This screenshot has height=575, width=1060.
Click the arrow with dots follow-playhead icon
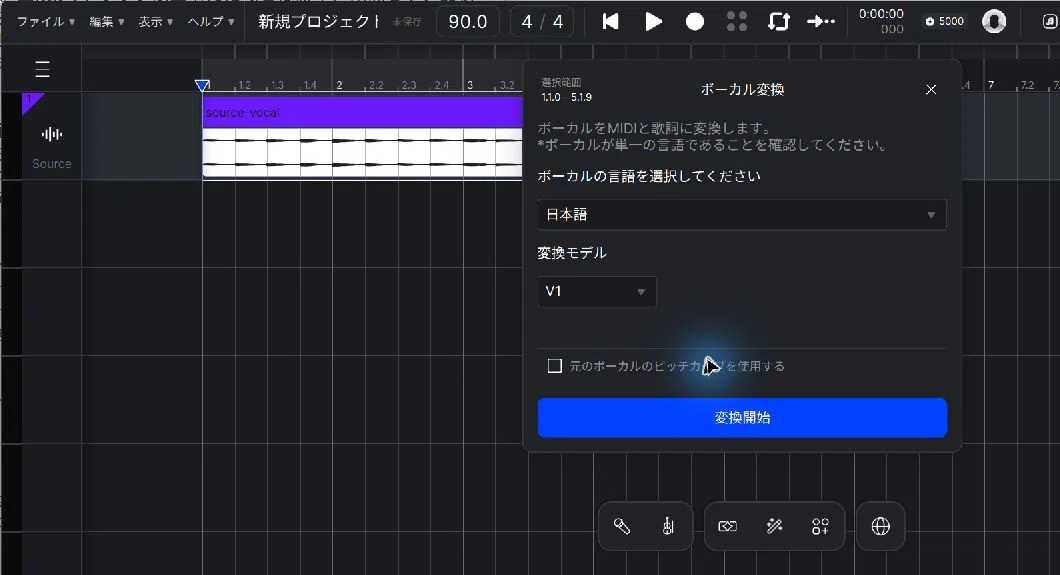click(821, 22)
